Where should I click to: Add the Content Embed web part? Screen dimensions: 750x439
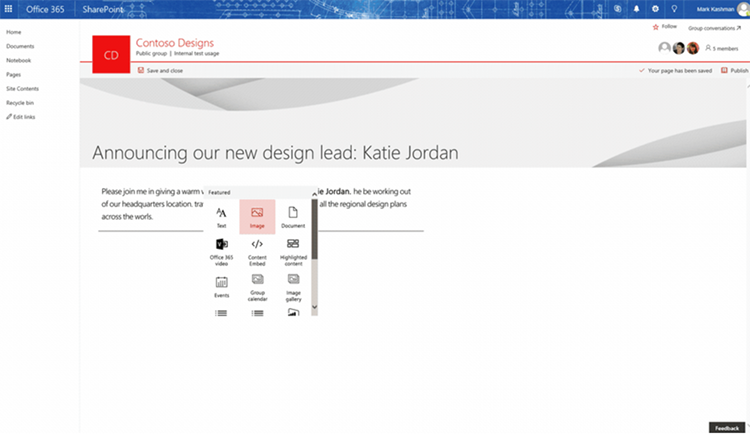257,252
